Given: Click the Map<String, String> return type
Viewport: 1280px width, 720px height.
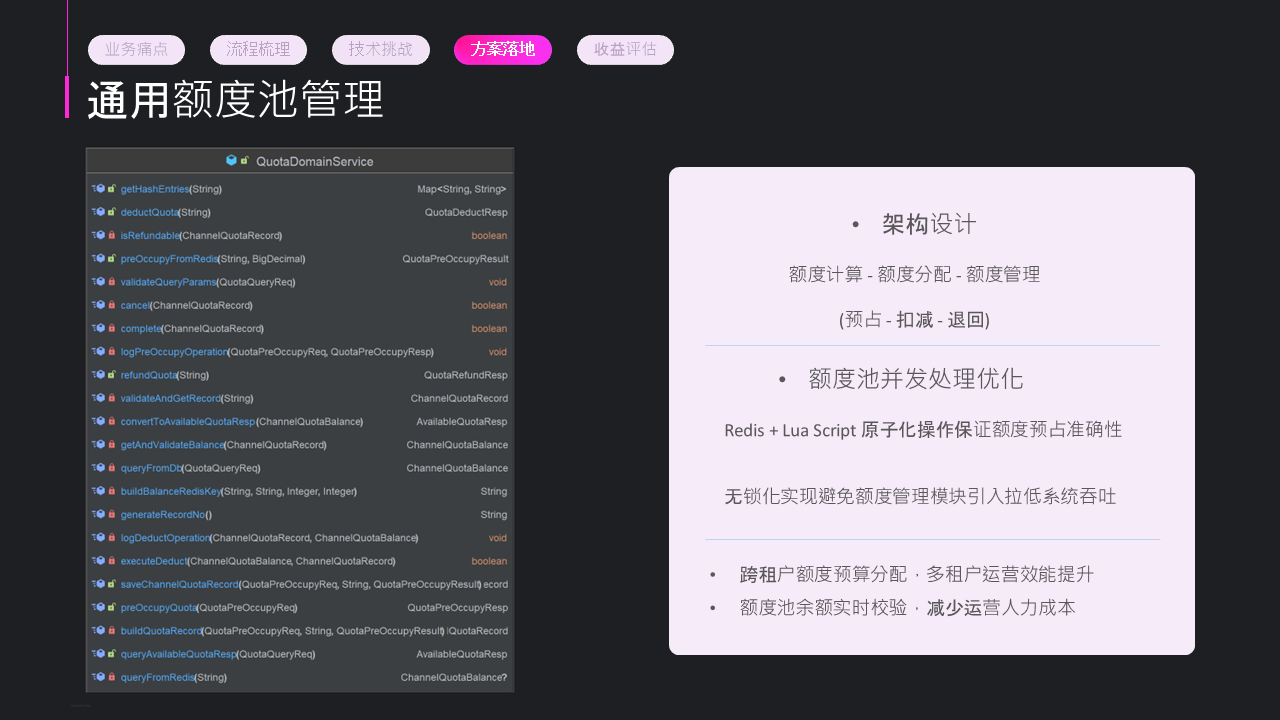Looking at the screenshot, I should (462, 189).
